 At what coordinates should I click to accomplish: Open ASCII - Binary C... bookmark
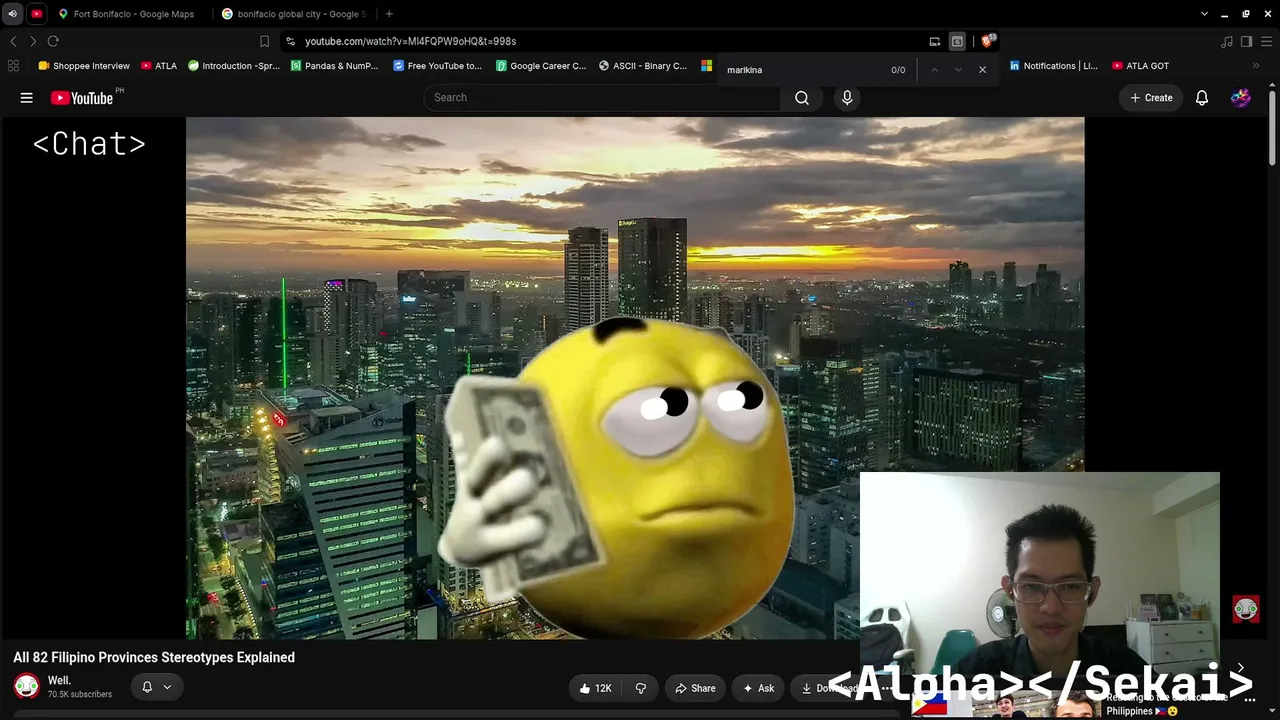pyautogui.click(x=643, y=66)
